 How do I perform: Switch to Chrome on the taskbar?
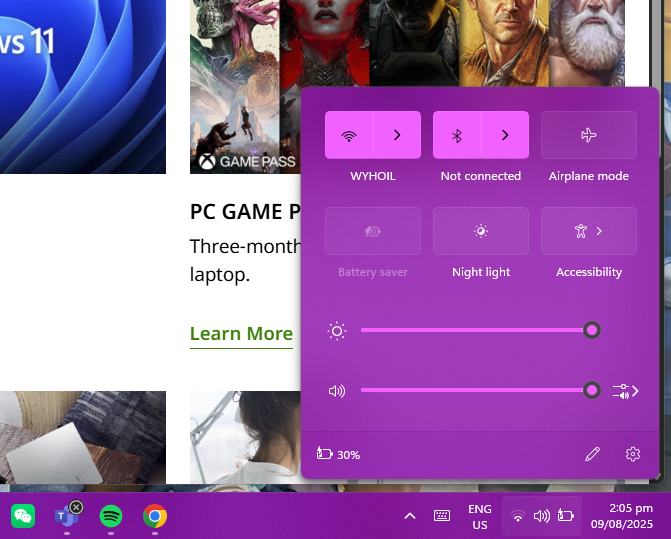[155, 516]
